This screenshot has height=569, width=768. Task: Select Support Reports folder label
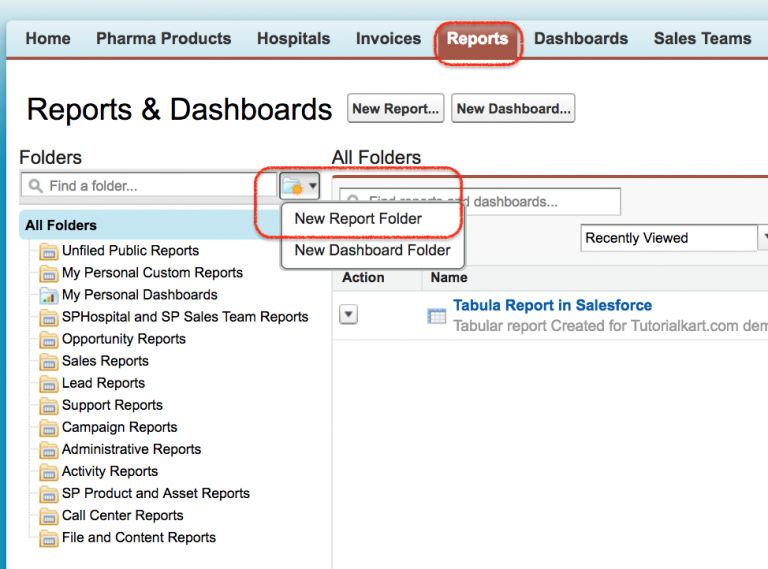pyautogui.click(x=112, y=405)
